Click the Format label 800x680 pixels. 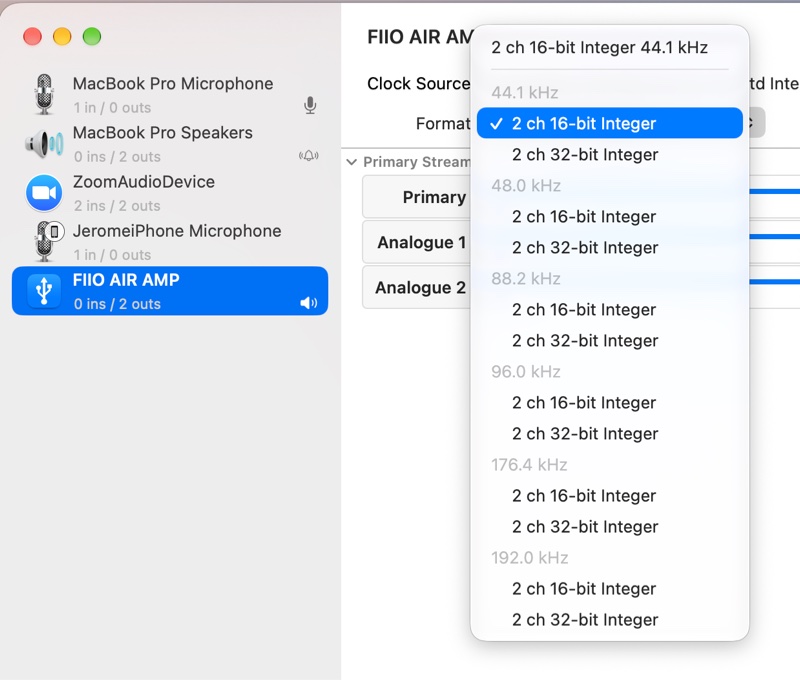coord(443,123)
